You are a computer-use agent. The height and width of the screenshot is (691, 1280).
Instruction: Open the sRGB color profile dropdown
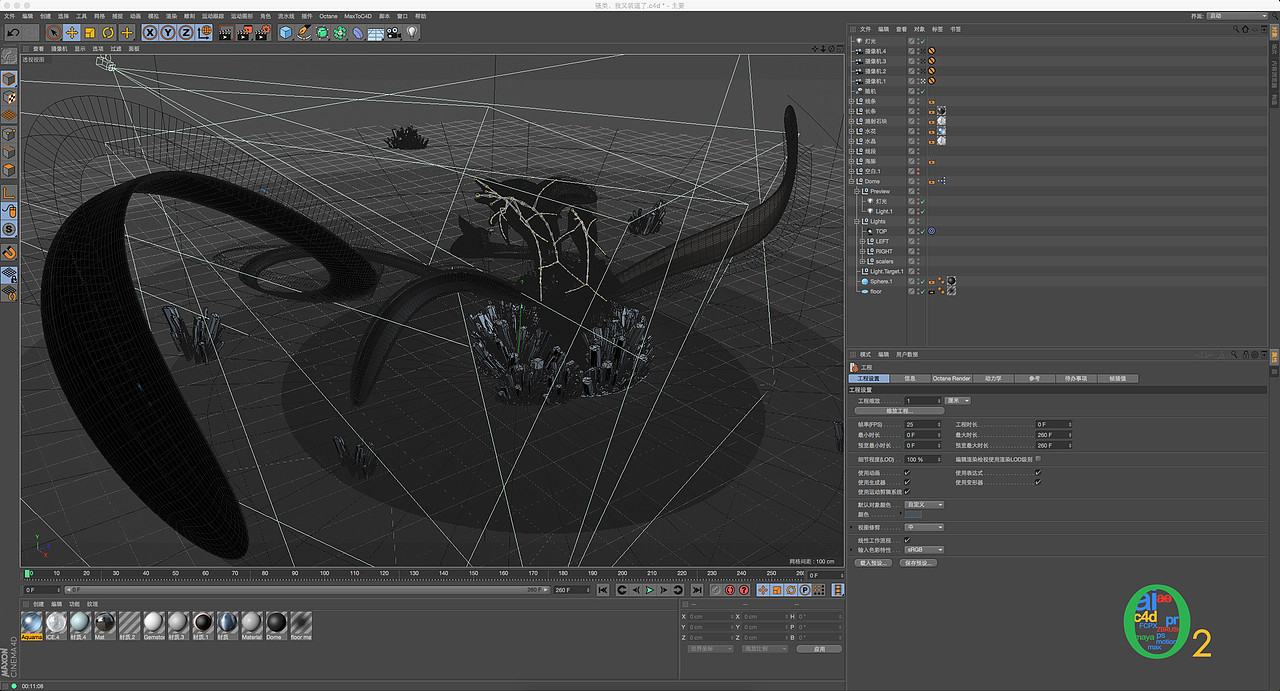[x=924, y=549]
